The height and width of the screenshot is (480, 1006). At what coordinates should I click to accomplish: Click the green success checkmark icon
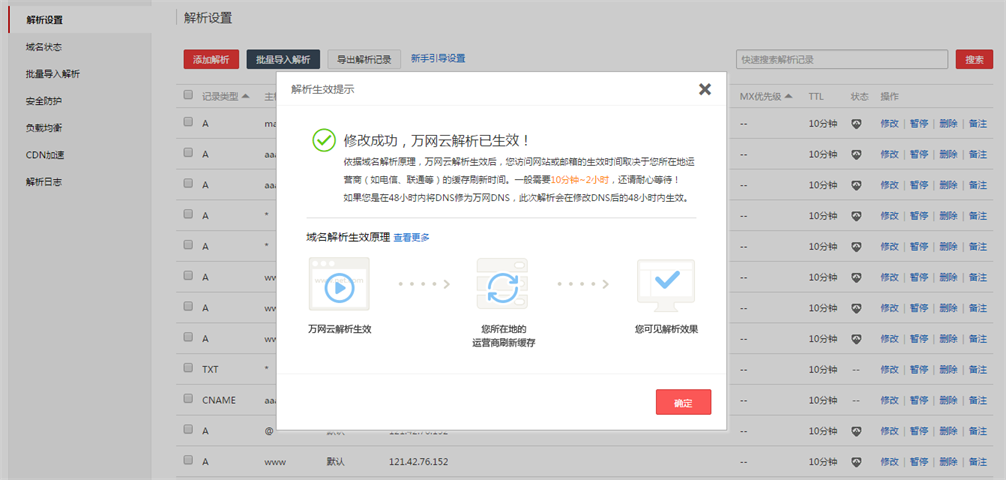click(x=324, y=140)
